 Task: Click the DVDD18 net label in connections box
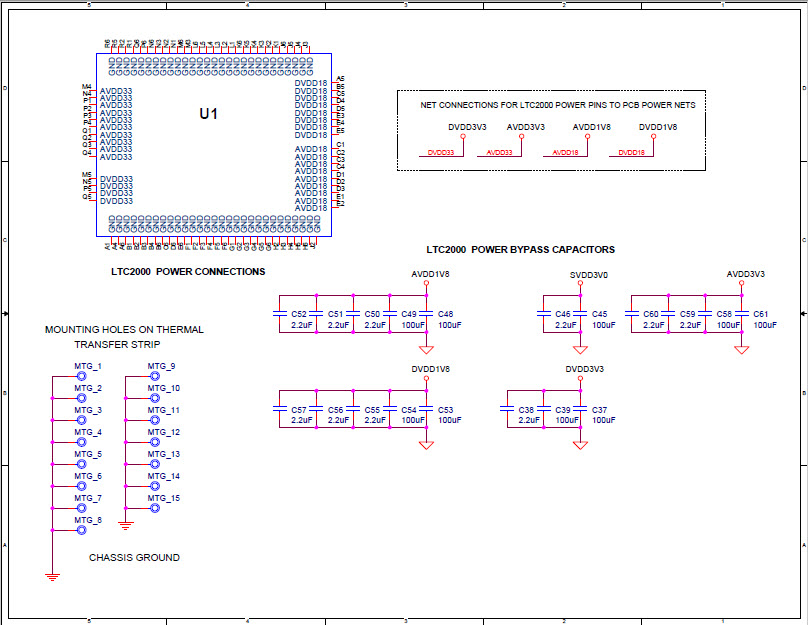630,153
